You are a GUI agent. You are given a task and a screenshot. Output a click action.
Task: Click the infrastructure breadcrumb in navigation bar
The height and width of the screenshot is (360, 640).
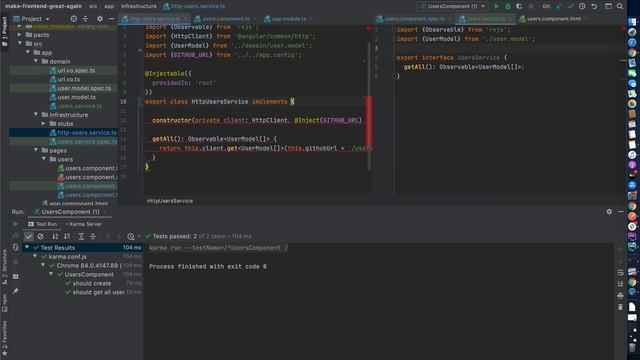pyautogui.click(x=139, y=6)
